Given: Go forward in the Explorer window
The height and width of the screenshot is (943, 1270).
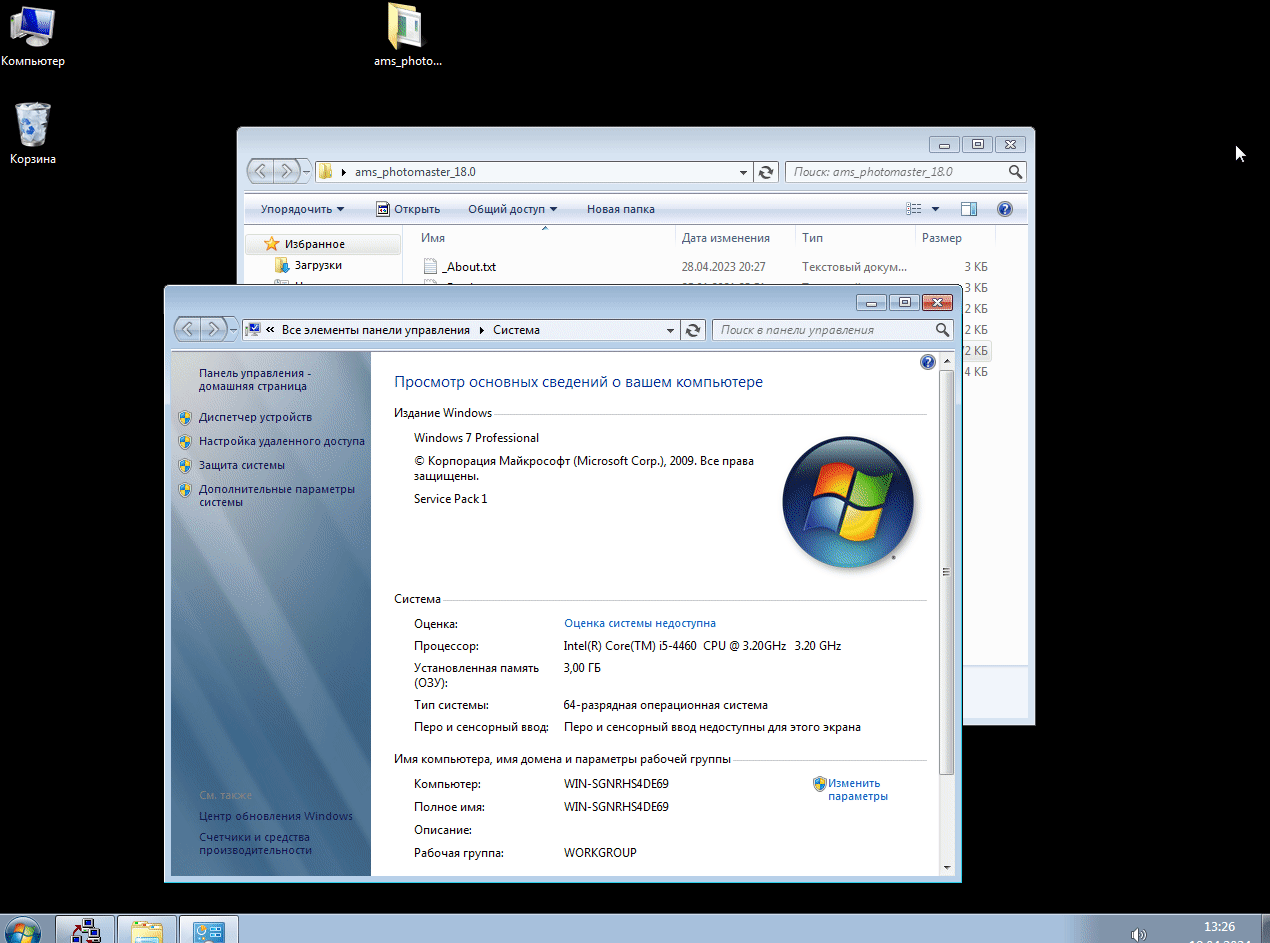Looking at the screenshot, I should tap(286, 172).
